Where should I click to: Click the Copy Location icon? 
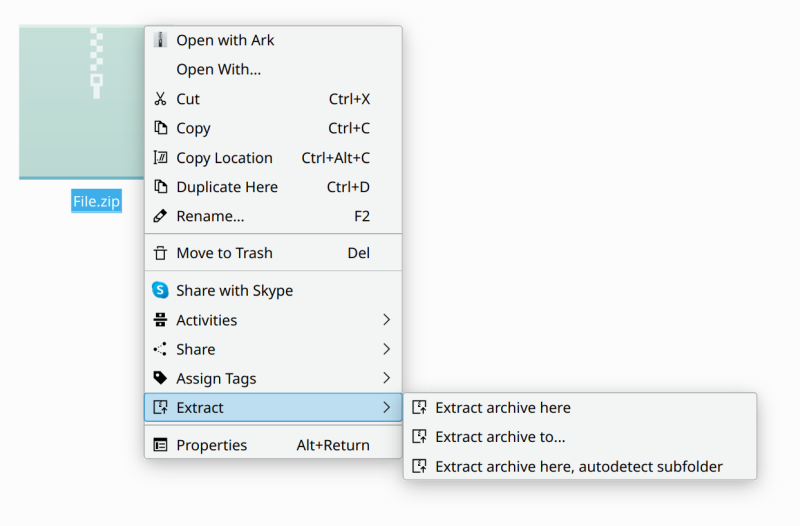point(160,158)
